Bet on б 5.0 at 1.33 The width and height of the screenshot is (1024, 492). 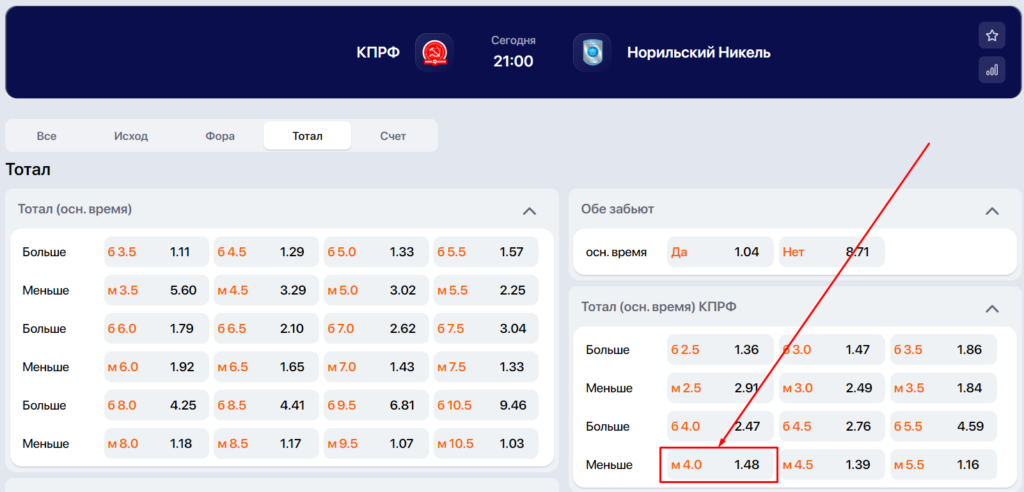point(376,252)
